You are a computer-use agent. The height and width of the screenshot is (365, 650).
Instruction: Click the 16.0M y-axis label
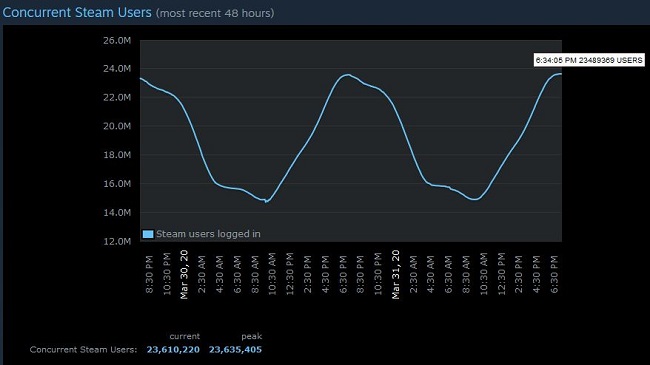(117, 184)
